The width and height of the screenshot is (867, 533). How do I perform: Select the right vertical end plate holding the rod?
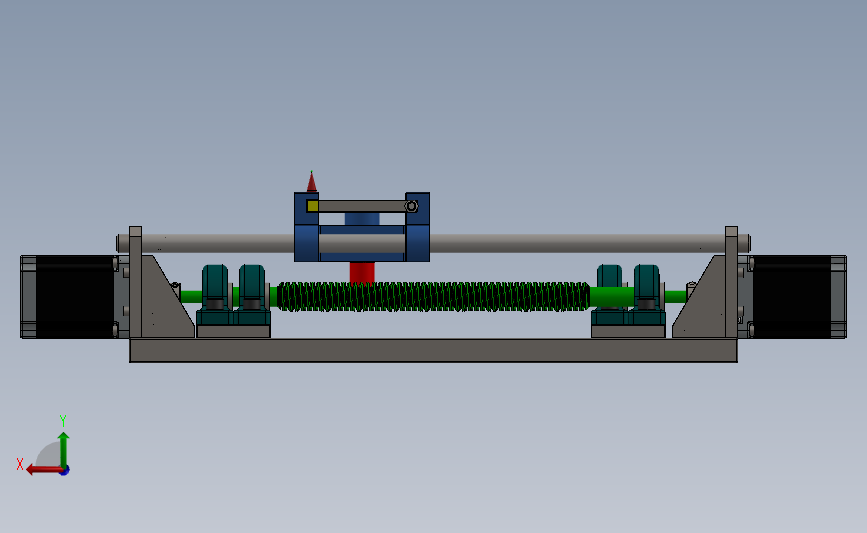pyautogui.click(x=732, y=282)
